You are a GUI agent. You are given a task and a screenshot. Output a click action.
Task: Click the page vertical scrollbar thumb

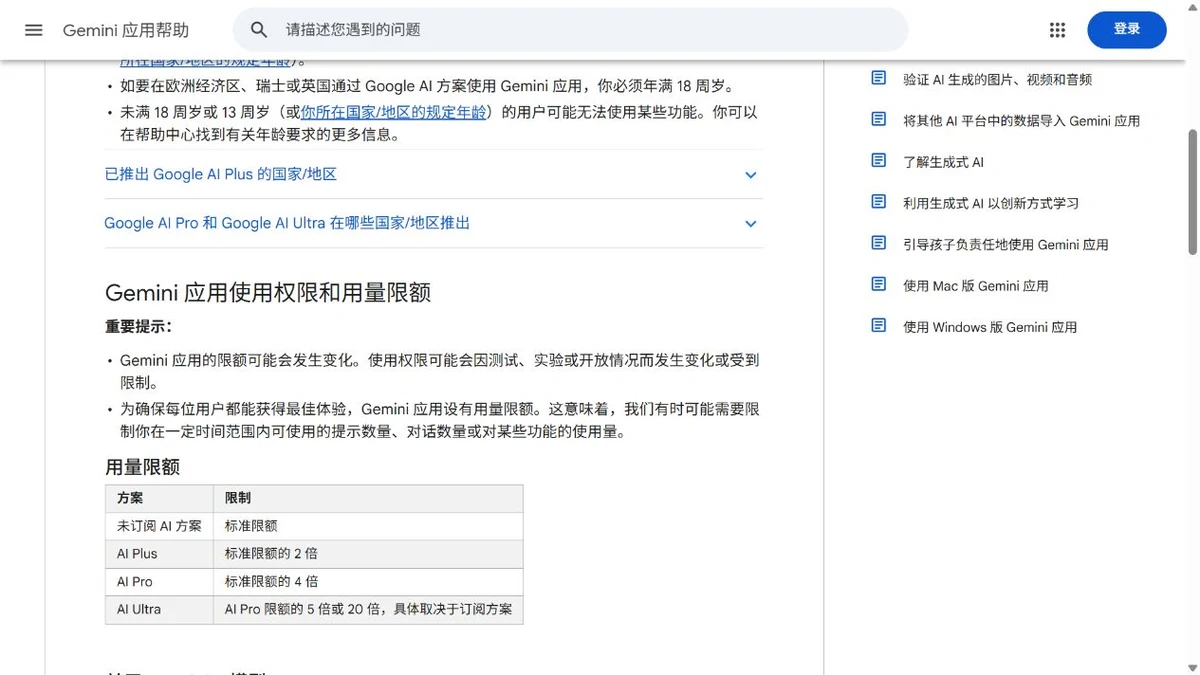(1192, 190)
